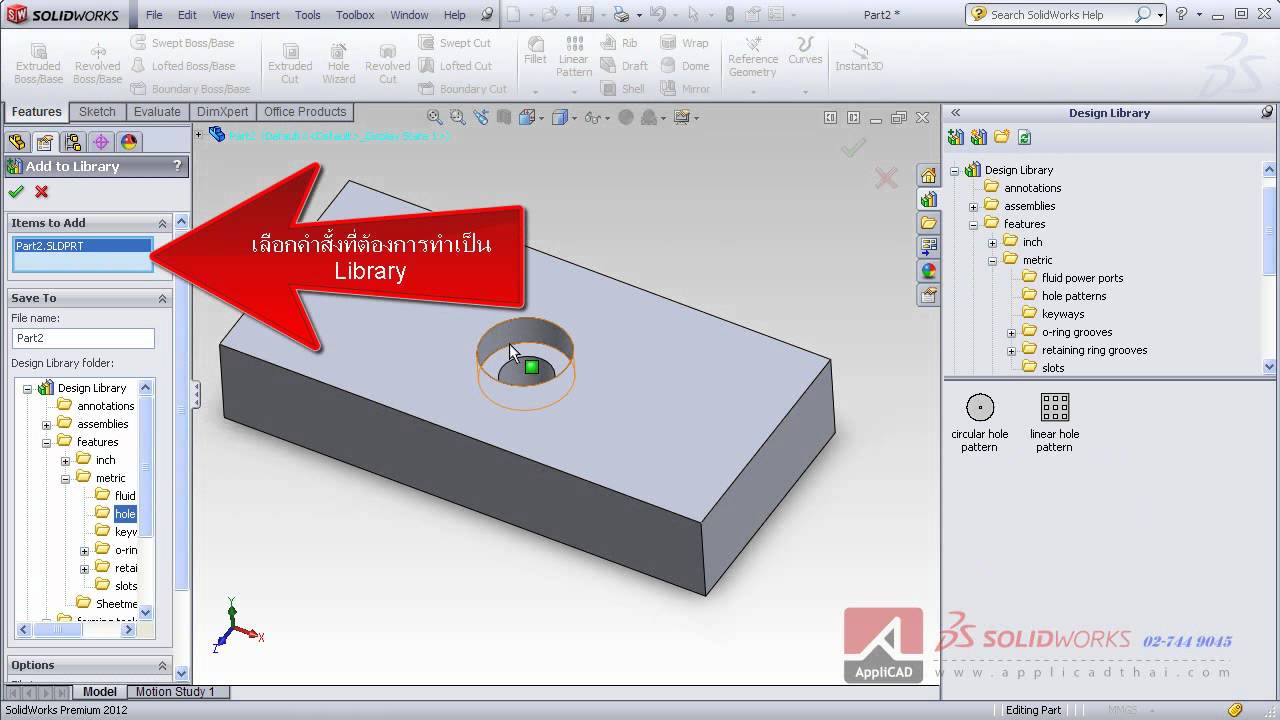
Task: Open the DisplayManager tab
Action: tap(129, 142)
